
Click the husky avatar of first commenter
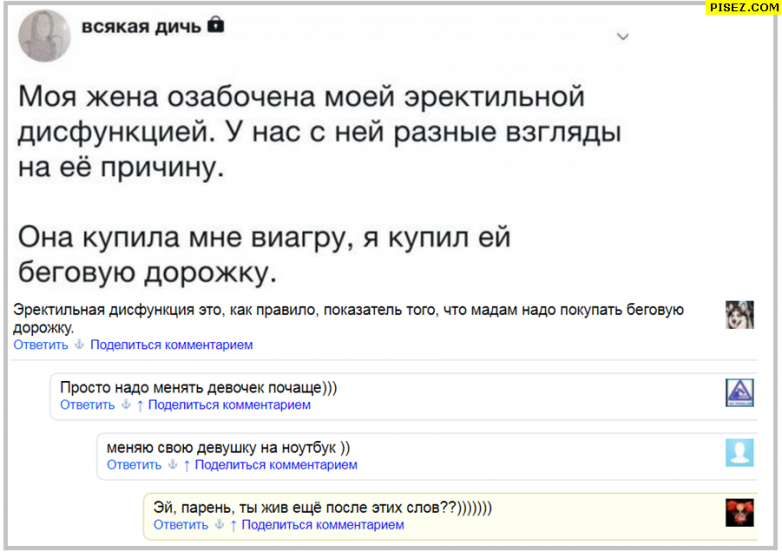[739, 314]
